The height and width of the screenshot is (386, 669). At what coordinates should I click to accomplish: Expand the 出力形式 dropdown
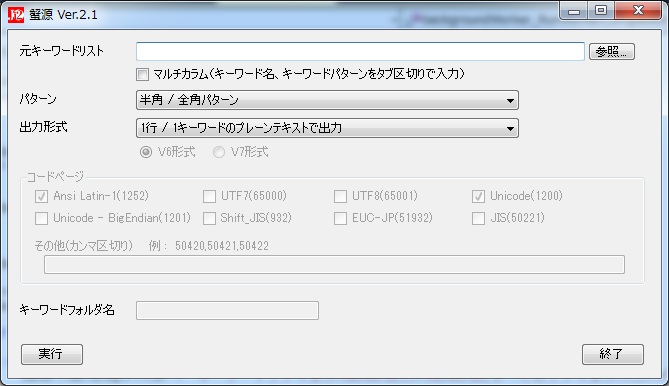327,128
